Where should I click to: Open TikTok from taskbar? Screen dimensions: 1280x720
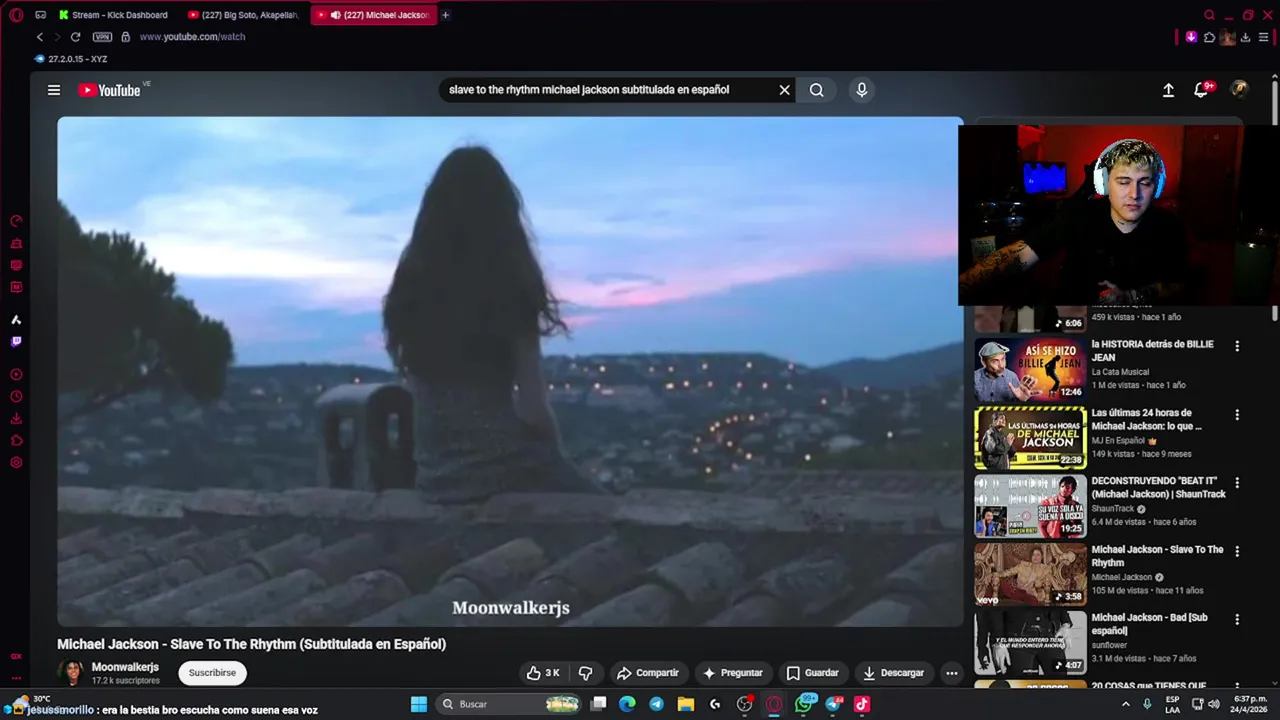click(x=862, y=704)
